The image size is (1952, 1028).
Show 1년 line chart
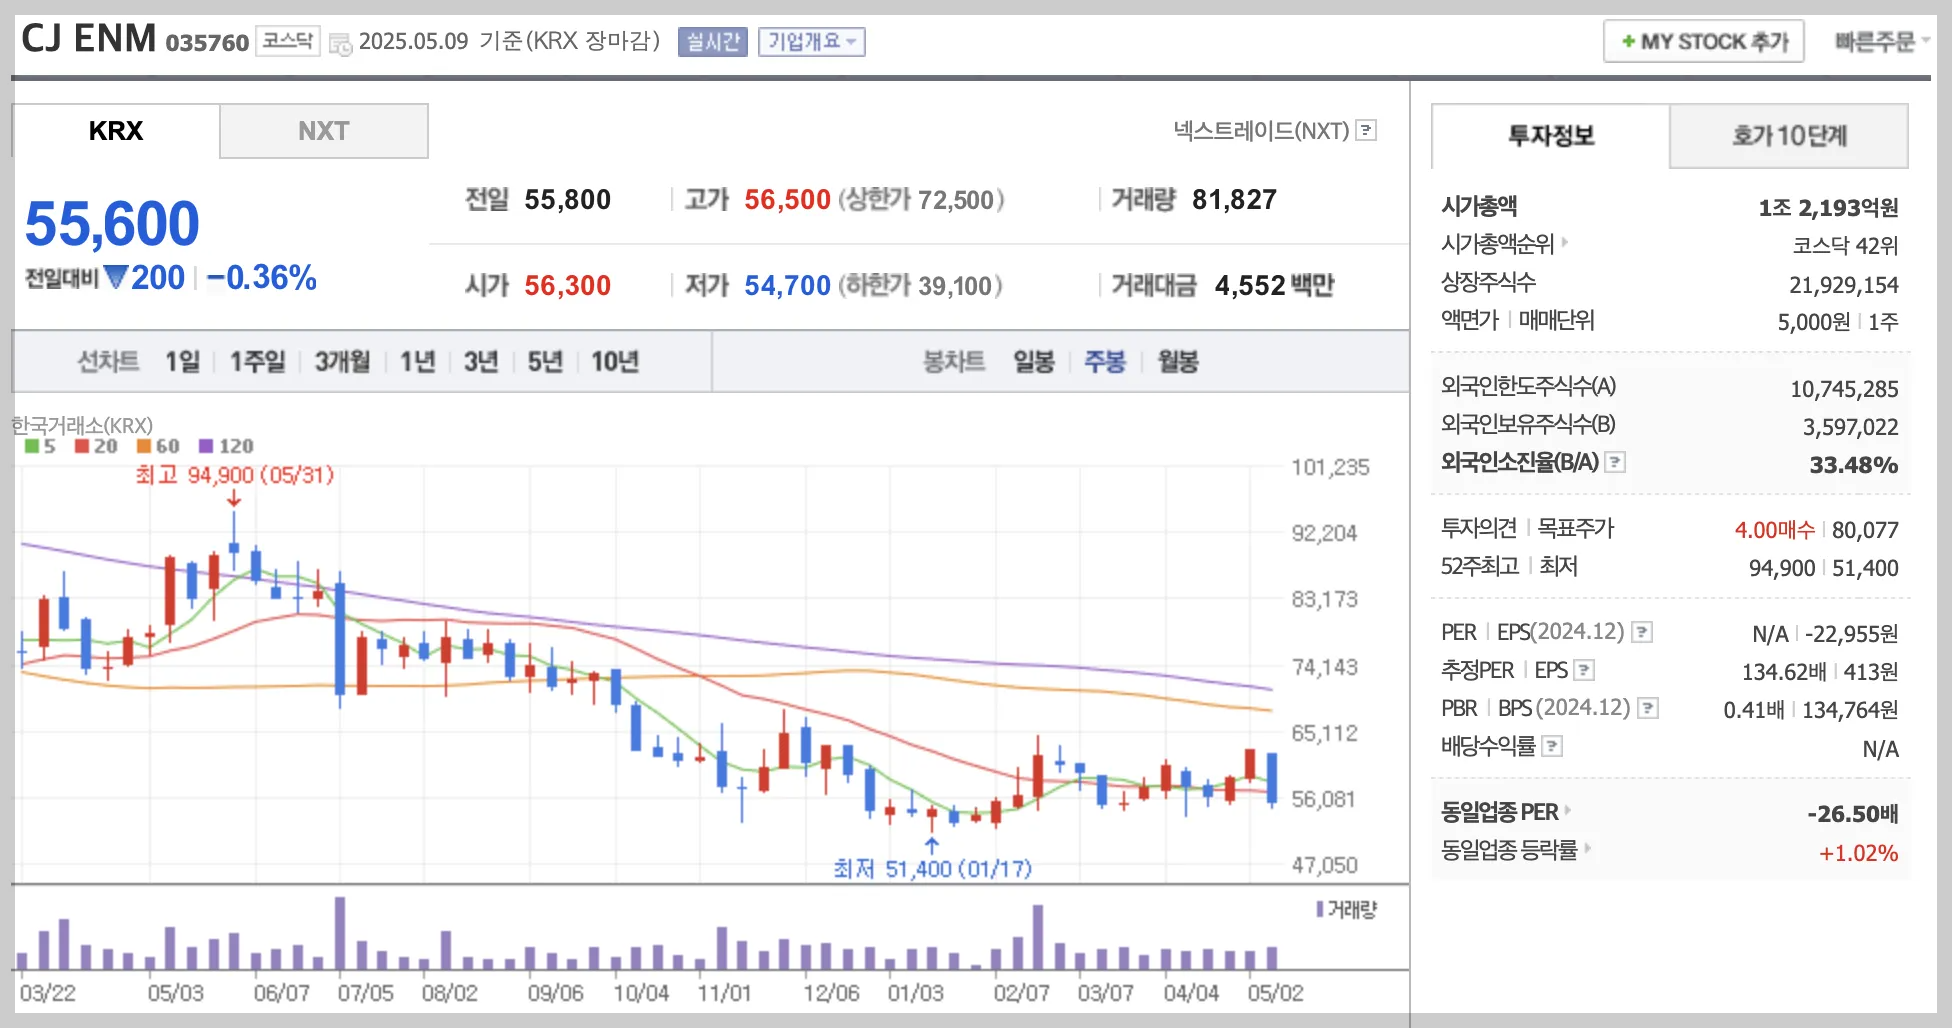(417, 361)
